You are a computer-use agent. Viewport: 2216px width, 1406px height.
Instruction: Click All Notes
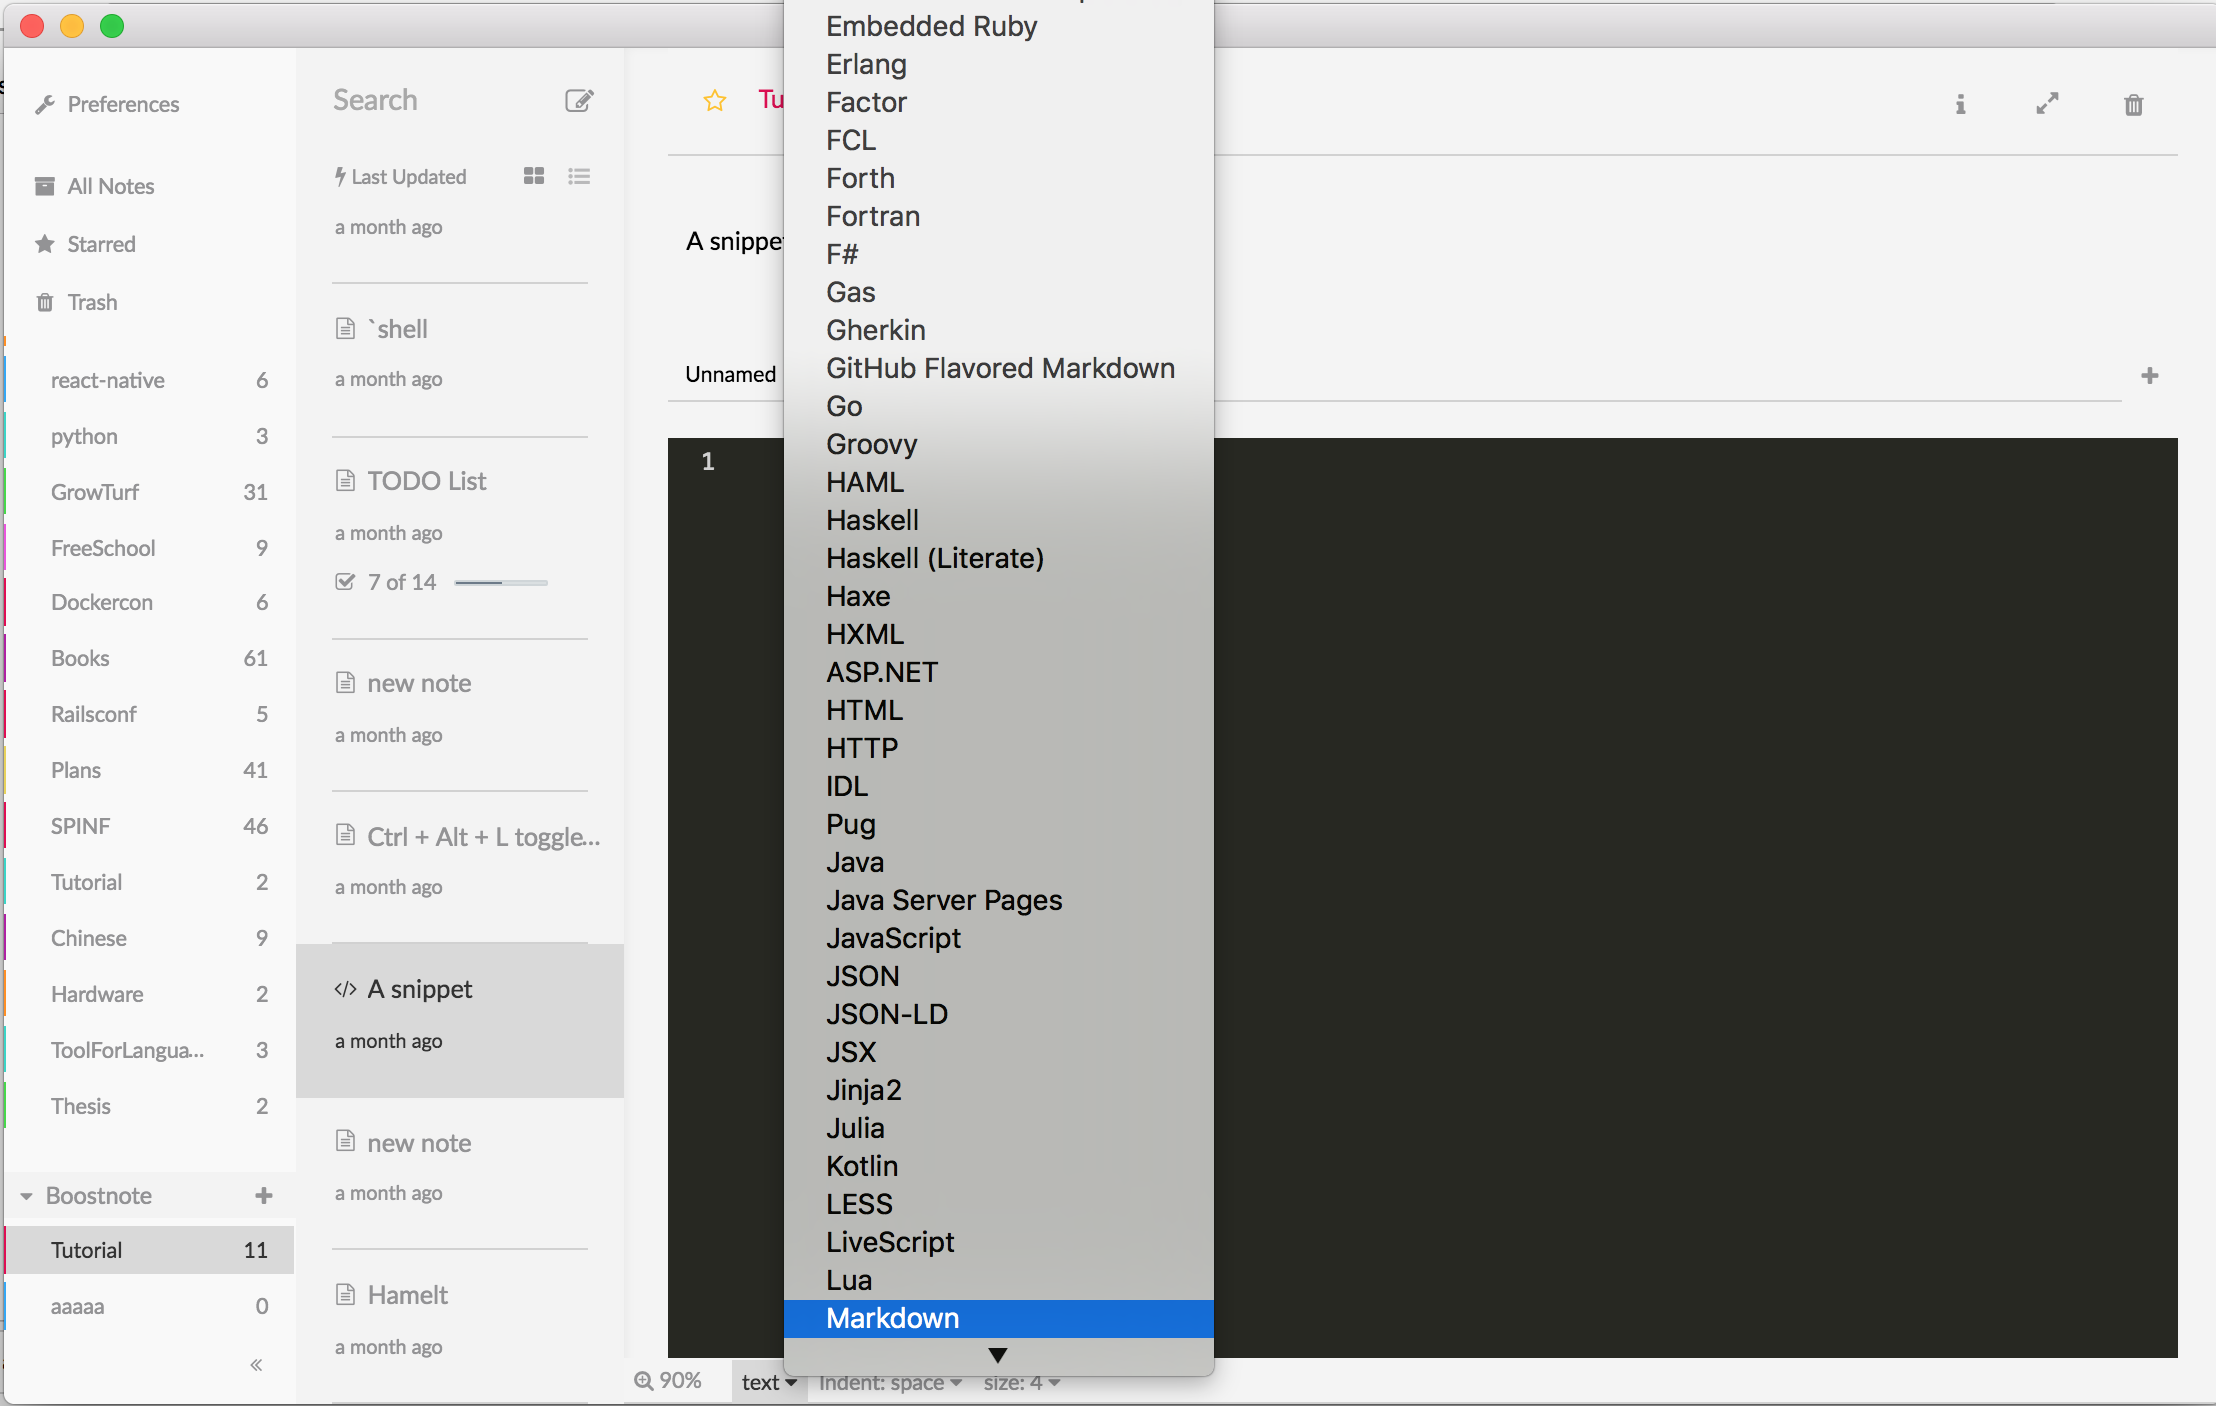pos(110,185)
